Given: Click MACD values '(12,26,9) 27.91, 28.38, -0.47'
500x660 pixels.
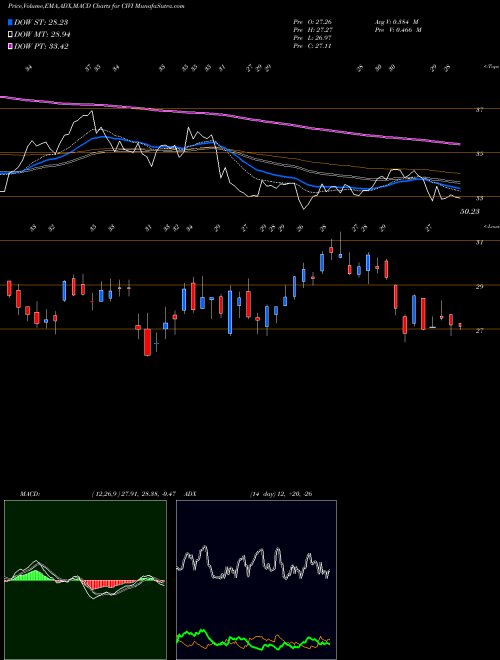Looking at the screenshot, I should 136,494.
